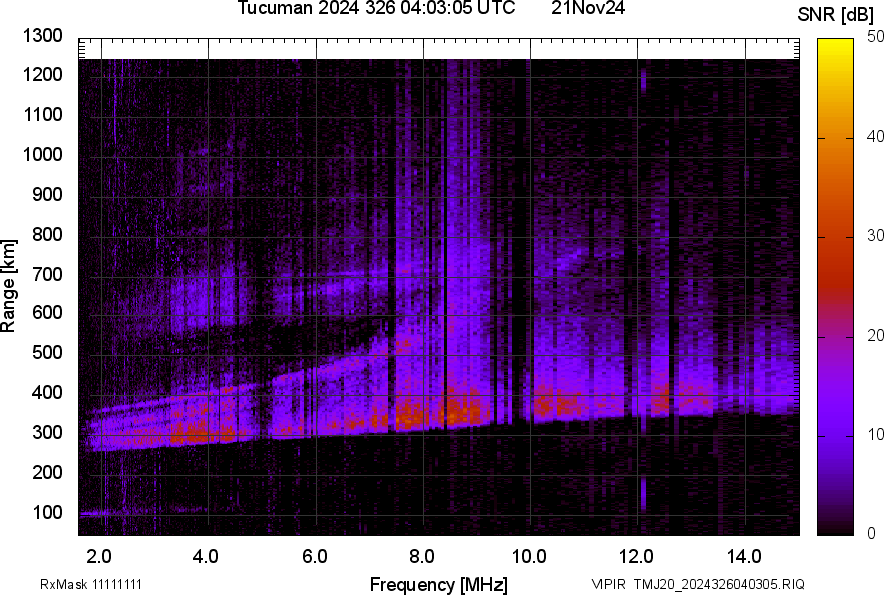Click the Tucuman timestamp title text

(x=376, y=9)
